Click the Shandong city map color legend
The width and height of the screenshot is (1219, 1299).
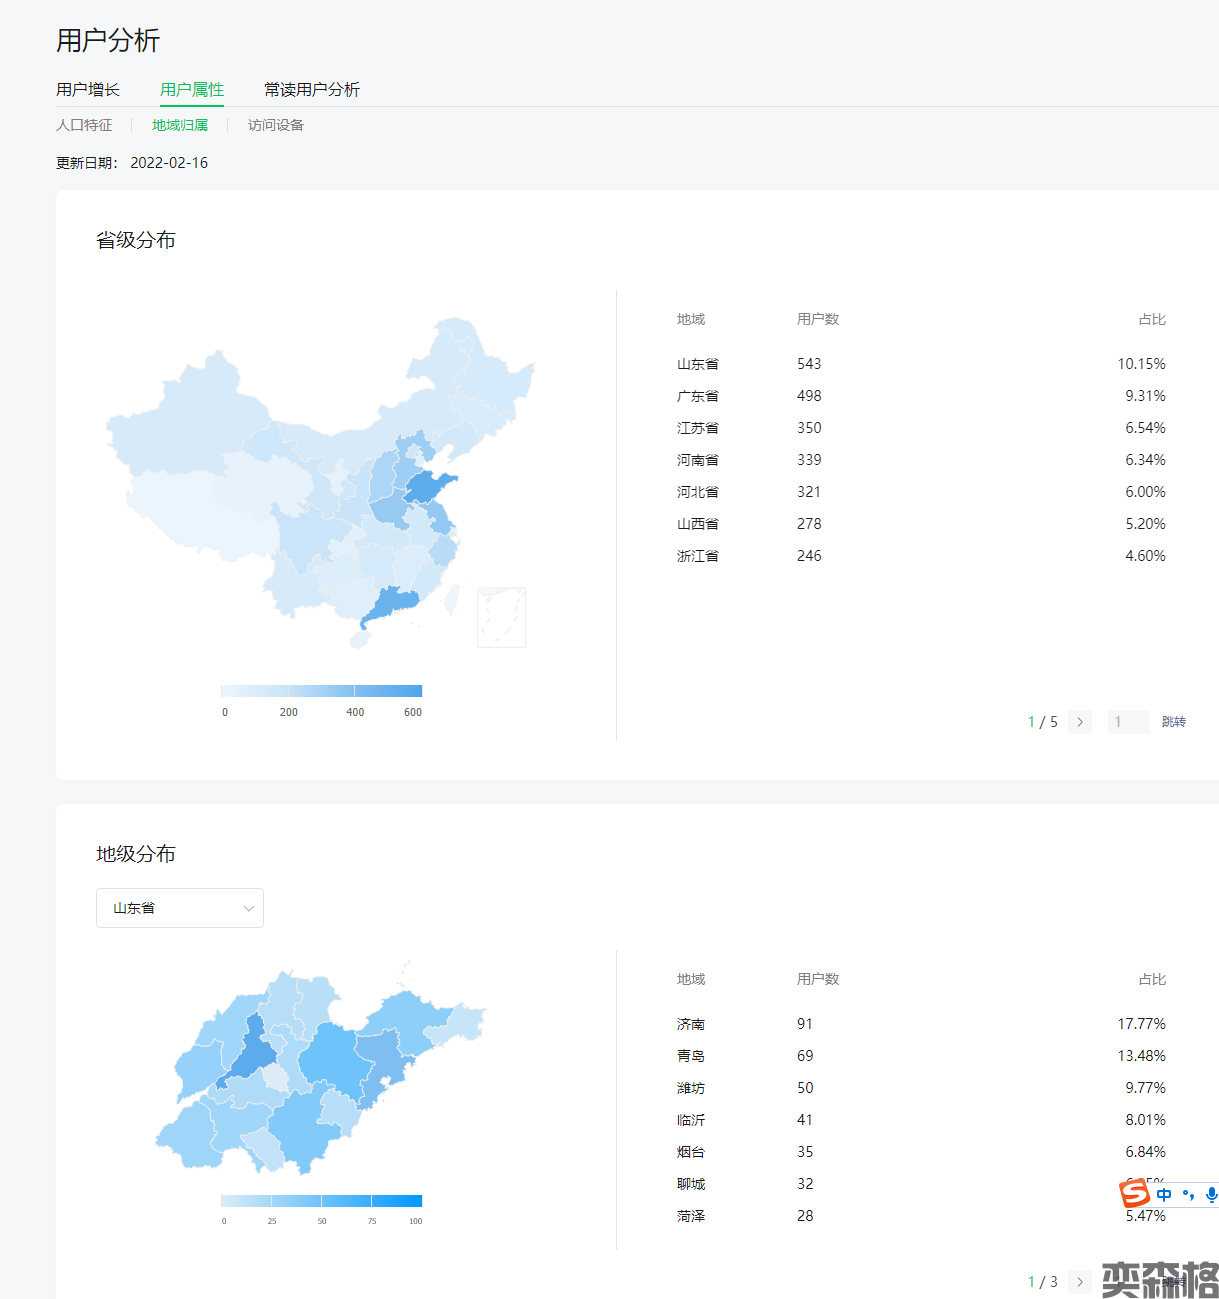[x=321, y=1201]
